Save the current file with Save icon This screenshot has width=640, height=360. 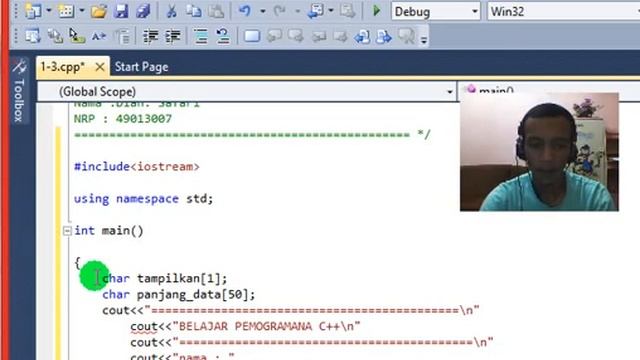coord(121,11)
